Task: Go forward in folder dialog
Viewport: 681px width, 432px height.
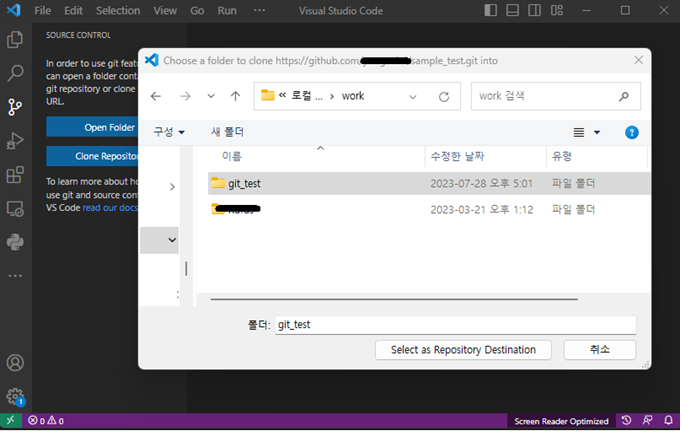Action: tap(185, 96)
